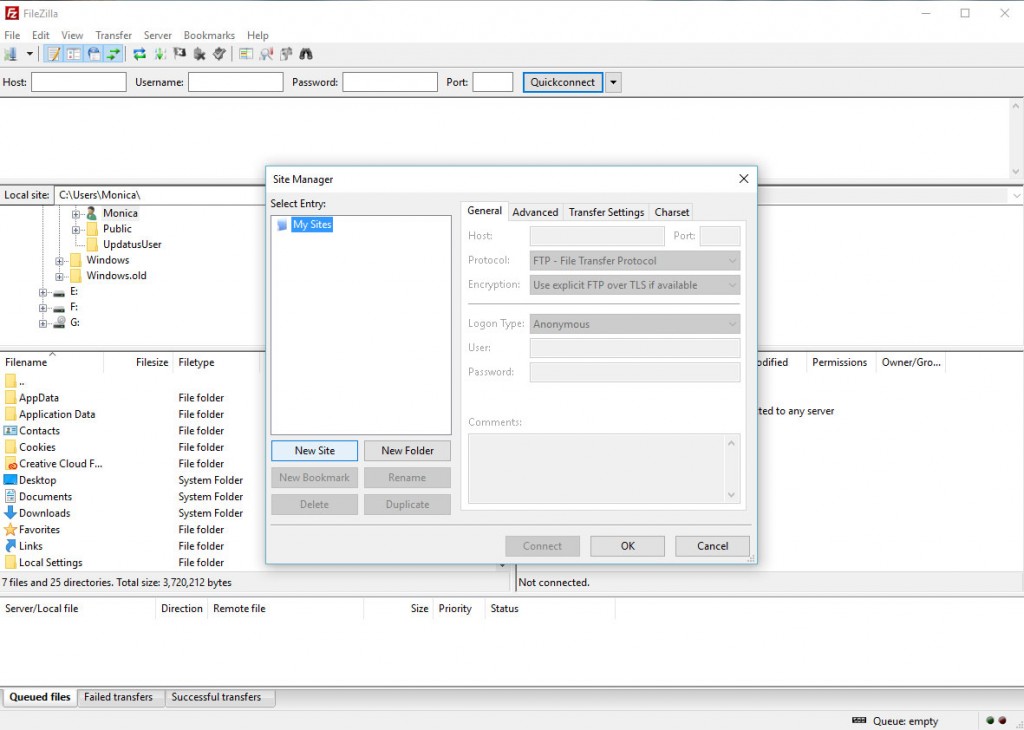Focus the quickconnect Host field
Viewport: 1024px width, 730px height.
coord(78,82)
